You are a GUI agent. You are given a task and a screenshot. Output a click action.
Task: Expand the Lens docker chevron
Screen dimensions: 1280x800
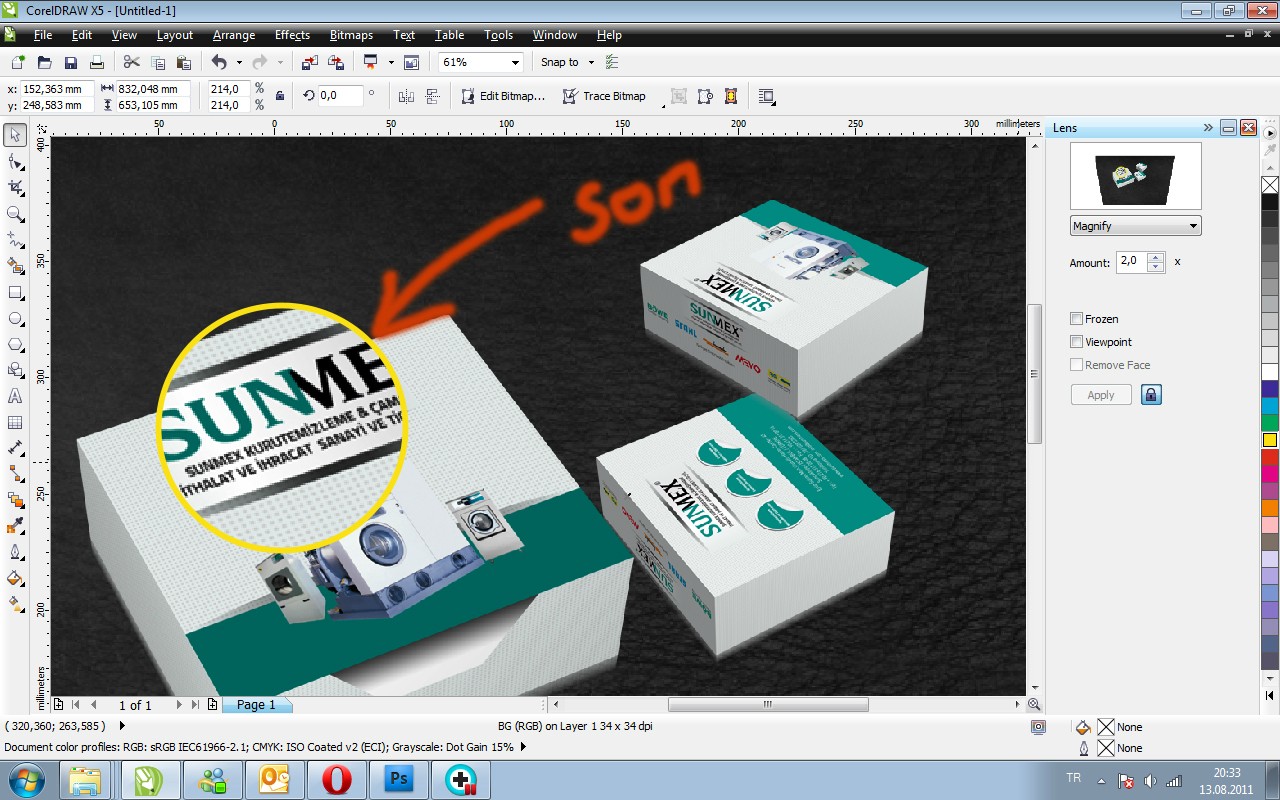(1208, 128)
